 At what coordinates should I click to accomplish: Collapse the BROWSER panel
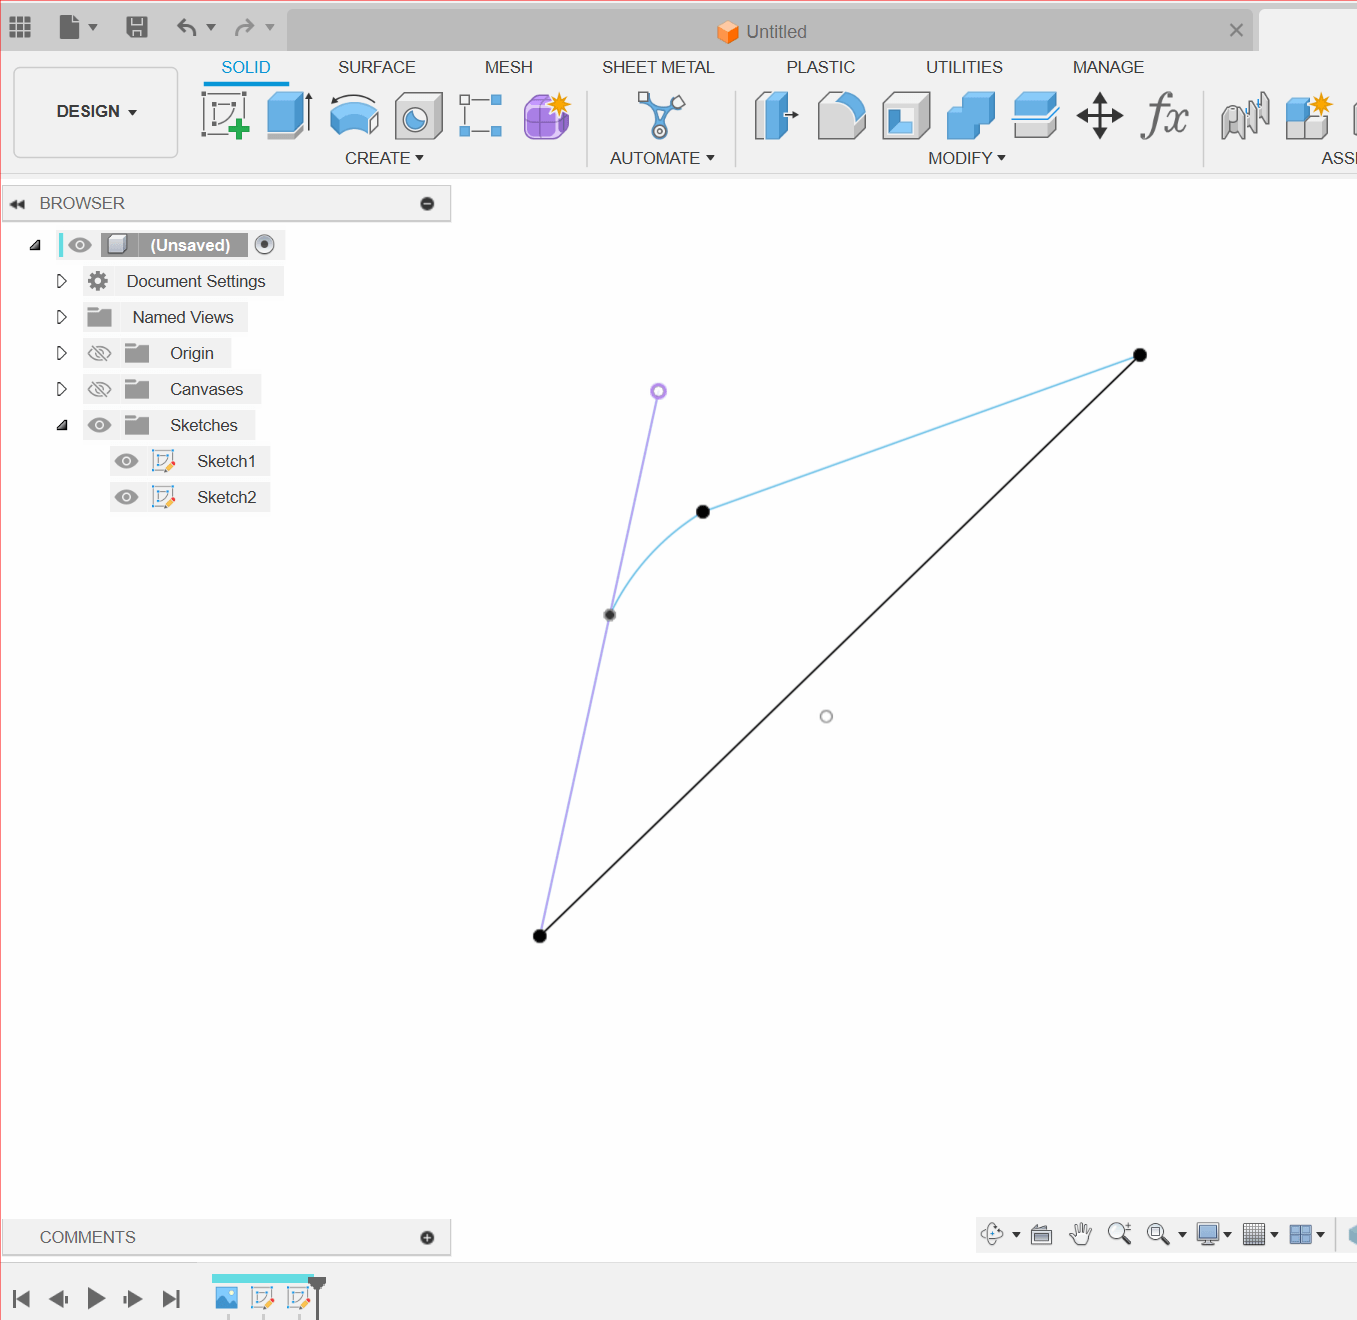click(x=17, y=203)
